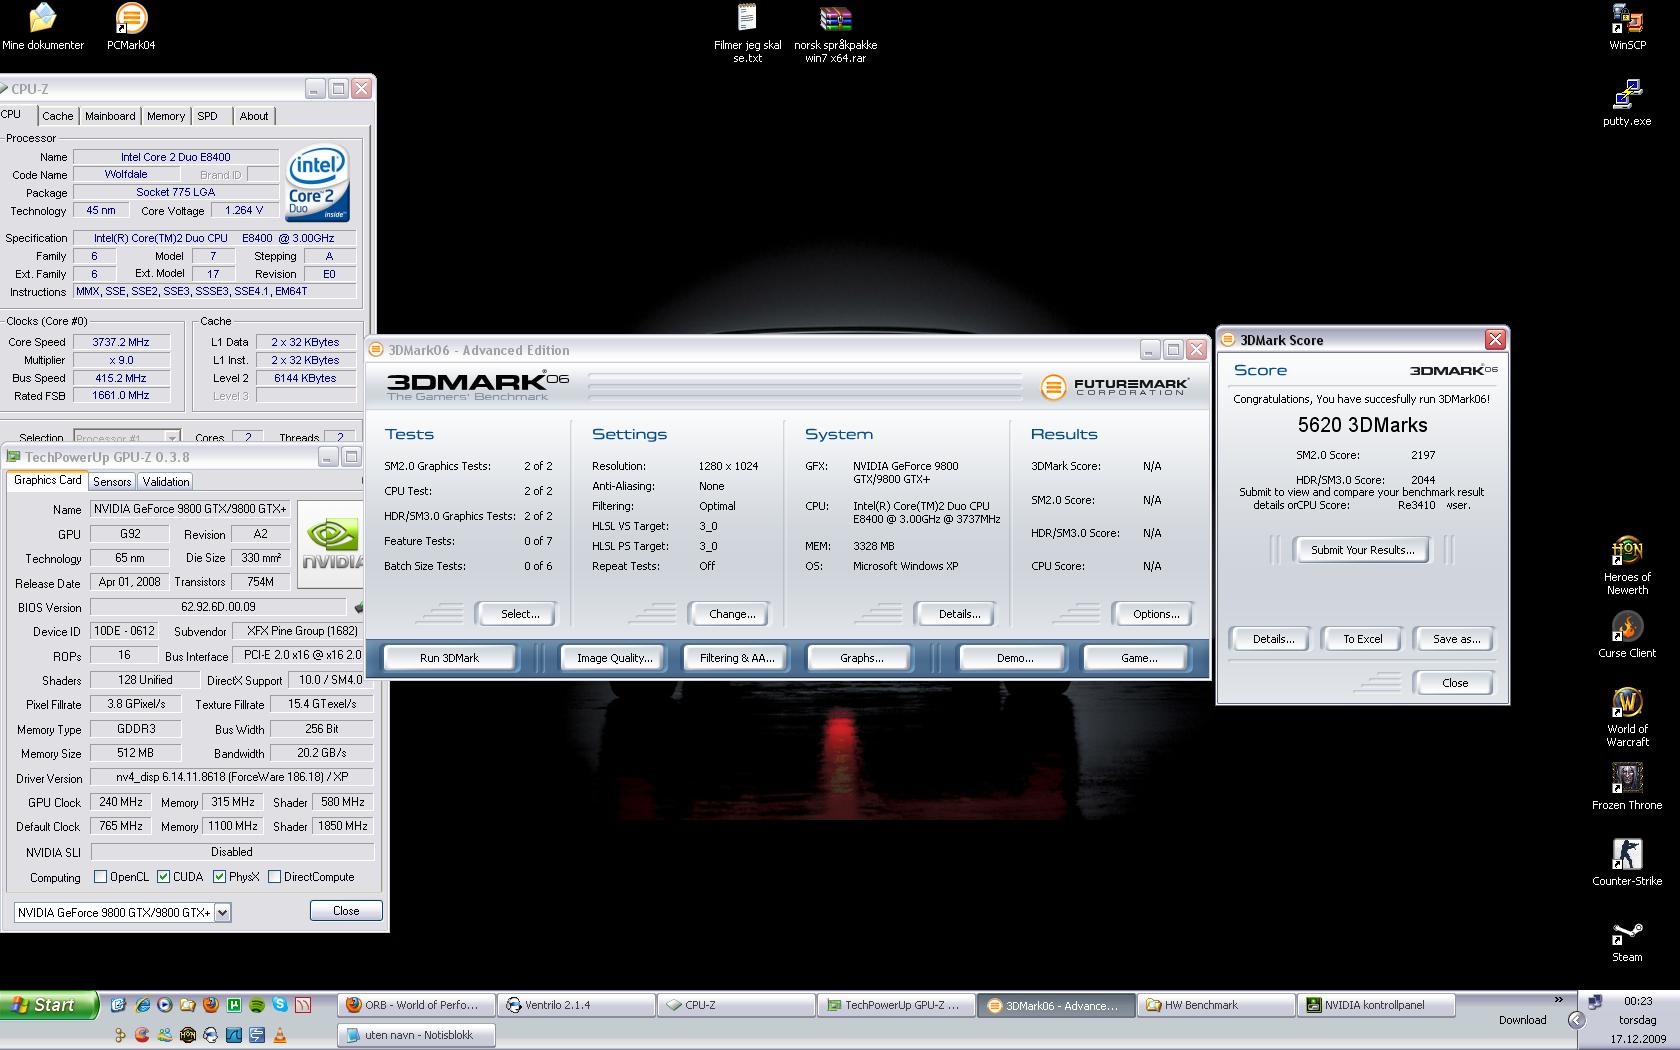Viewport: 1680px width, 1050px height.
Task: Click the Game... button in 3DMark06
Action: (x=1138, y=658)
